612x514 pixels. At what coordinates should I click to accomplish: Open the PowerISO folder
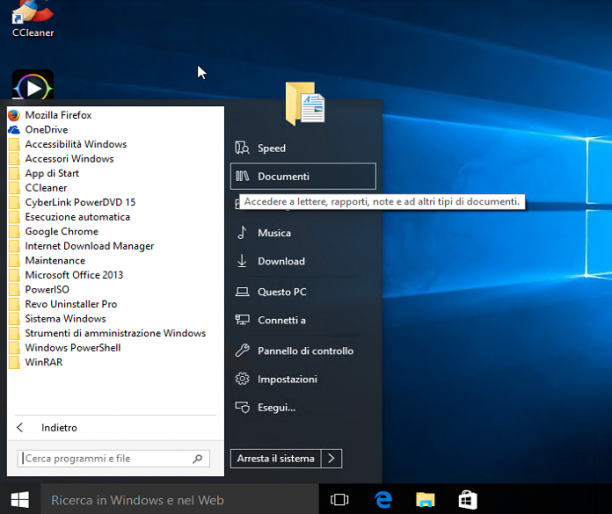pos(39,289)
